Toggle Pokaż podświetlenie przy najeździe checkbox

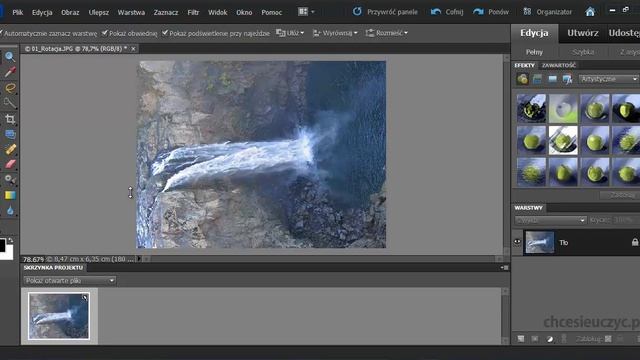coord(165,33)
